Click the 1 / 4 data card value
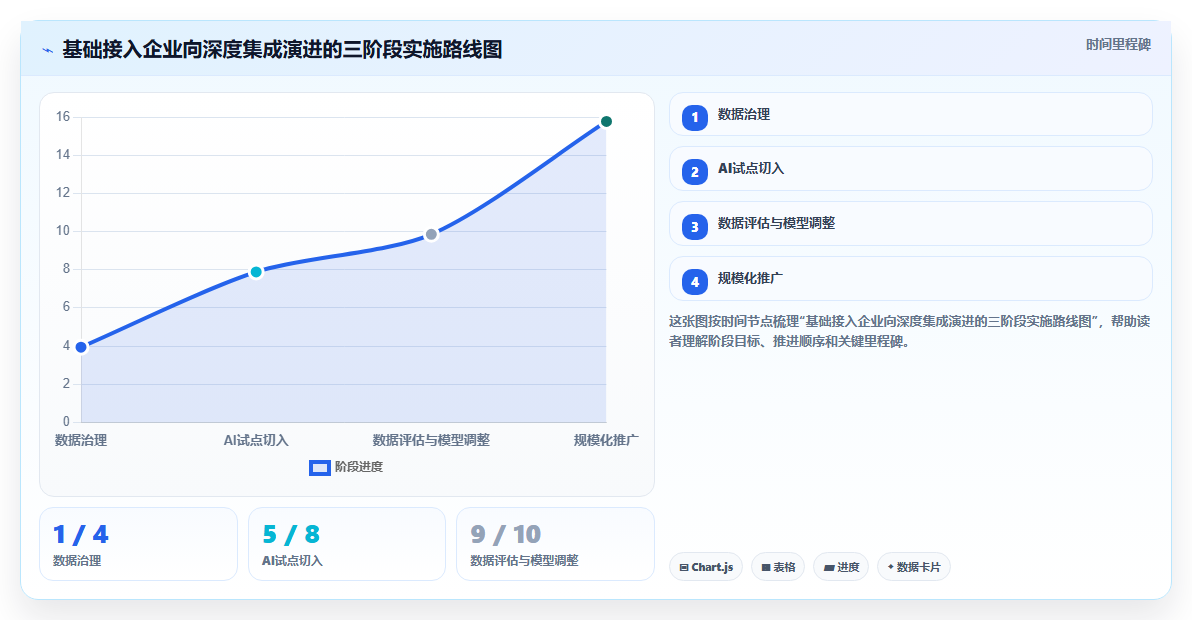Image resolution: width=1192 pixels, height=620 pixels. coord(81,535)
